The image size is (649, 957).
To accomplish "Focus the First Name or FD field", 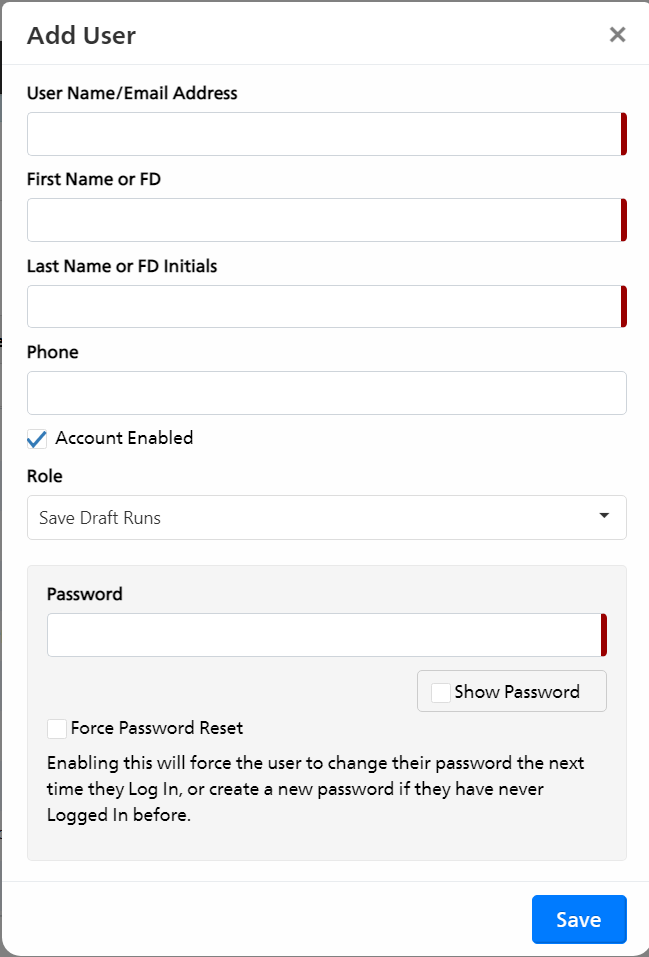I will point(327,220).
